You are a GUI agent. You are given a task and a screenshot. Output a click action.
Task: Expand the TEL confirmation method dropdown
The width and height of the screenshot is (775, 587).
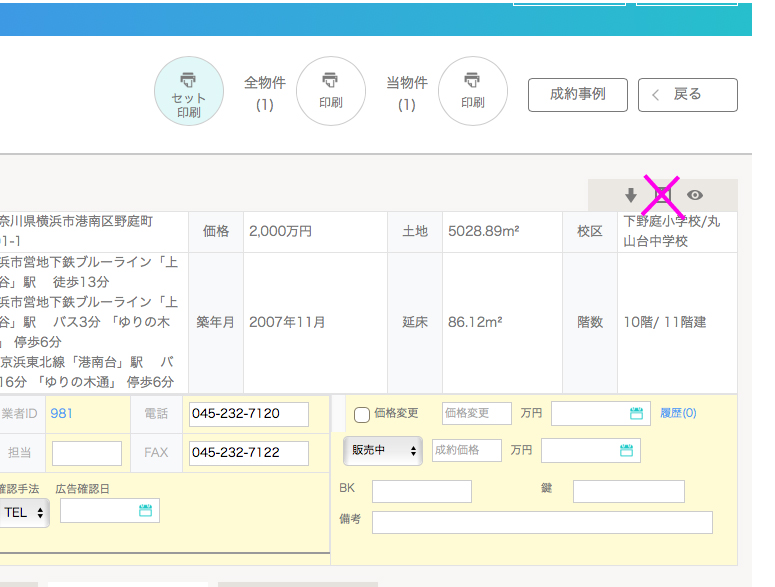[x=24, y=512]
